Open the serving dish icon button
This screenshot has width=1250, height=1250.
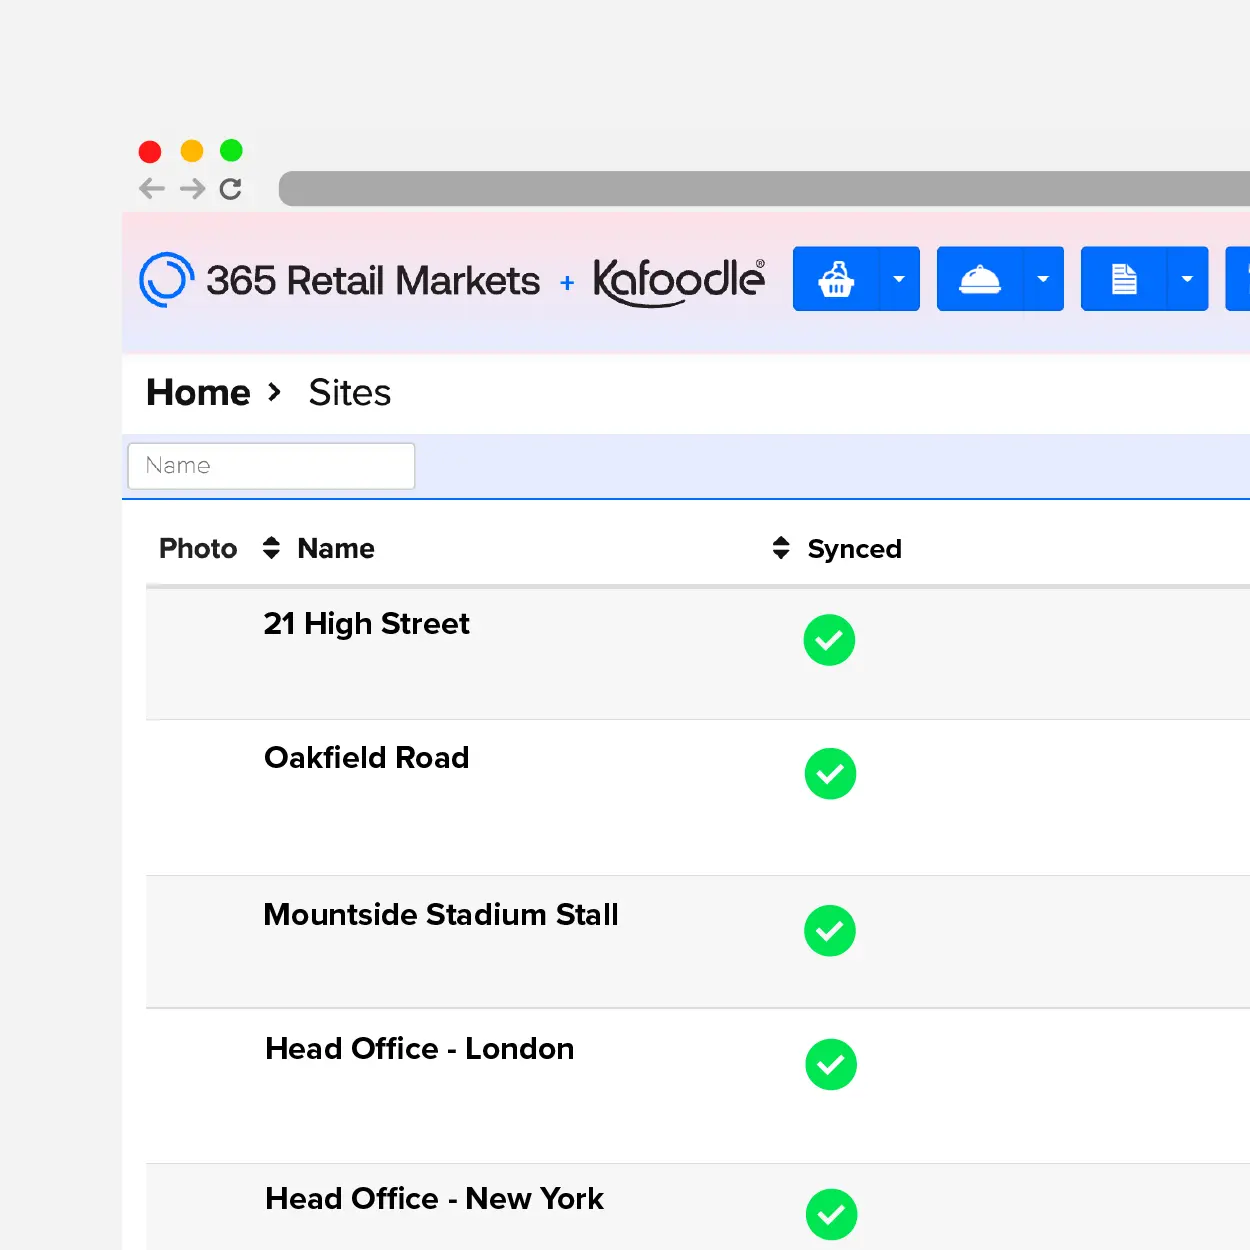point(980,279)
